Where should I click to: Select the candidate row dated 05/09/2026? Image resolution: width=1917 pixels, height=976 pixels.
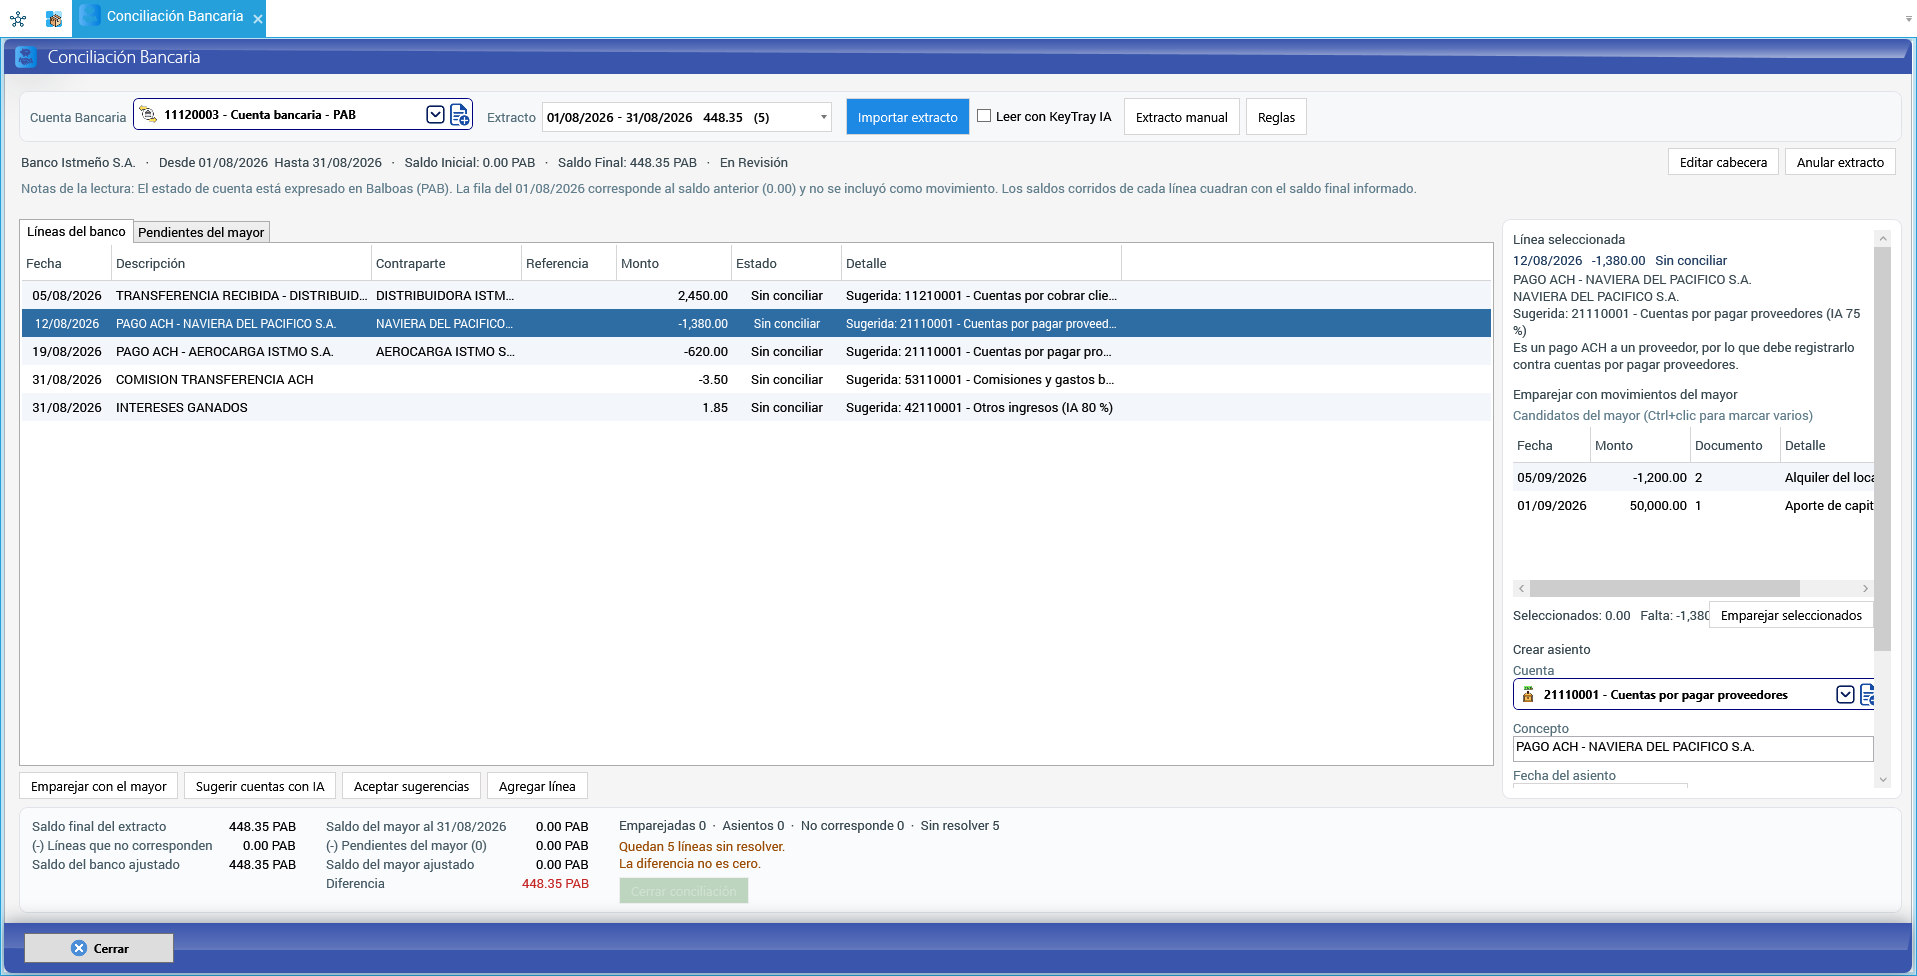tap(1693, 477)
